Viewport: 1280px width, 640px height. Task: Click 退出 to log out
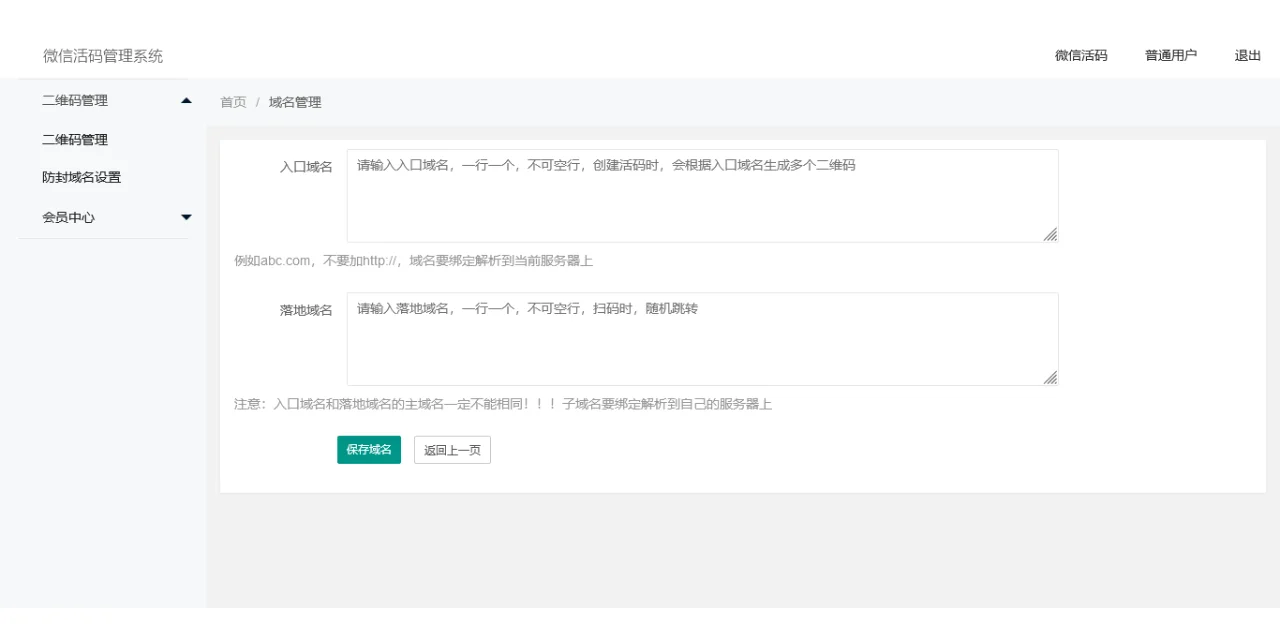pyautogui.click(x=1246, y=55)
